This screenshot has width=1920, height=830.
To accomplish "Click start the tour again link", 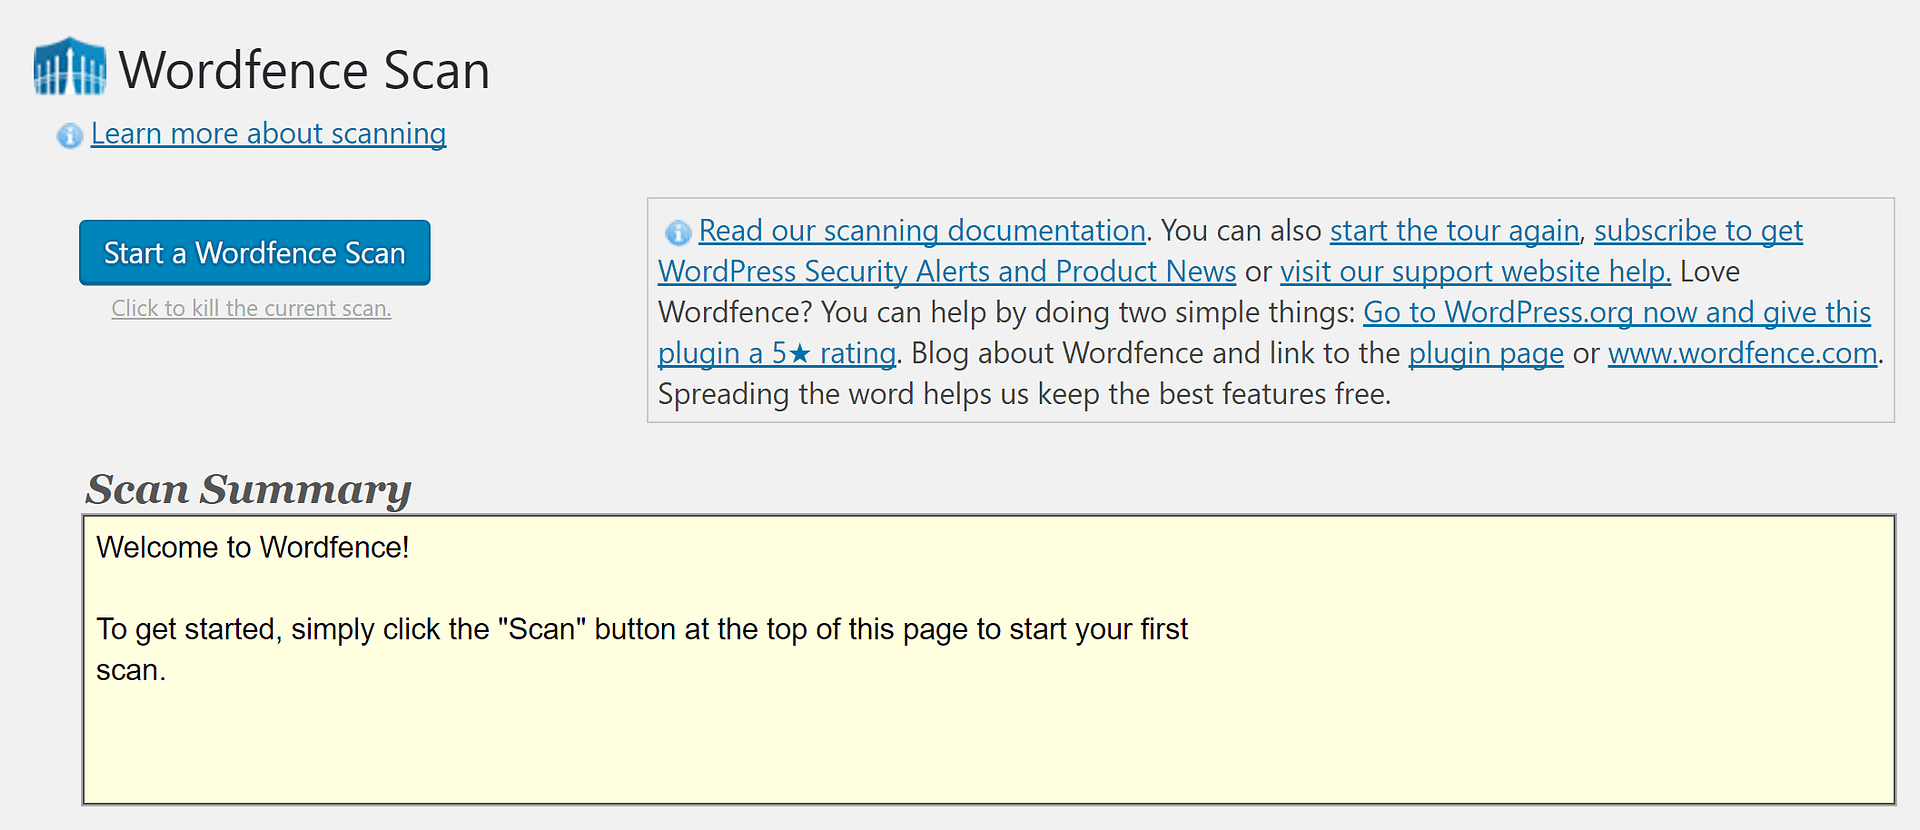I will coord(1453,231).
